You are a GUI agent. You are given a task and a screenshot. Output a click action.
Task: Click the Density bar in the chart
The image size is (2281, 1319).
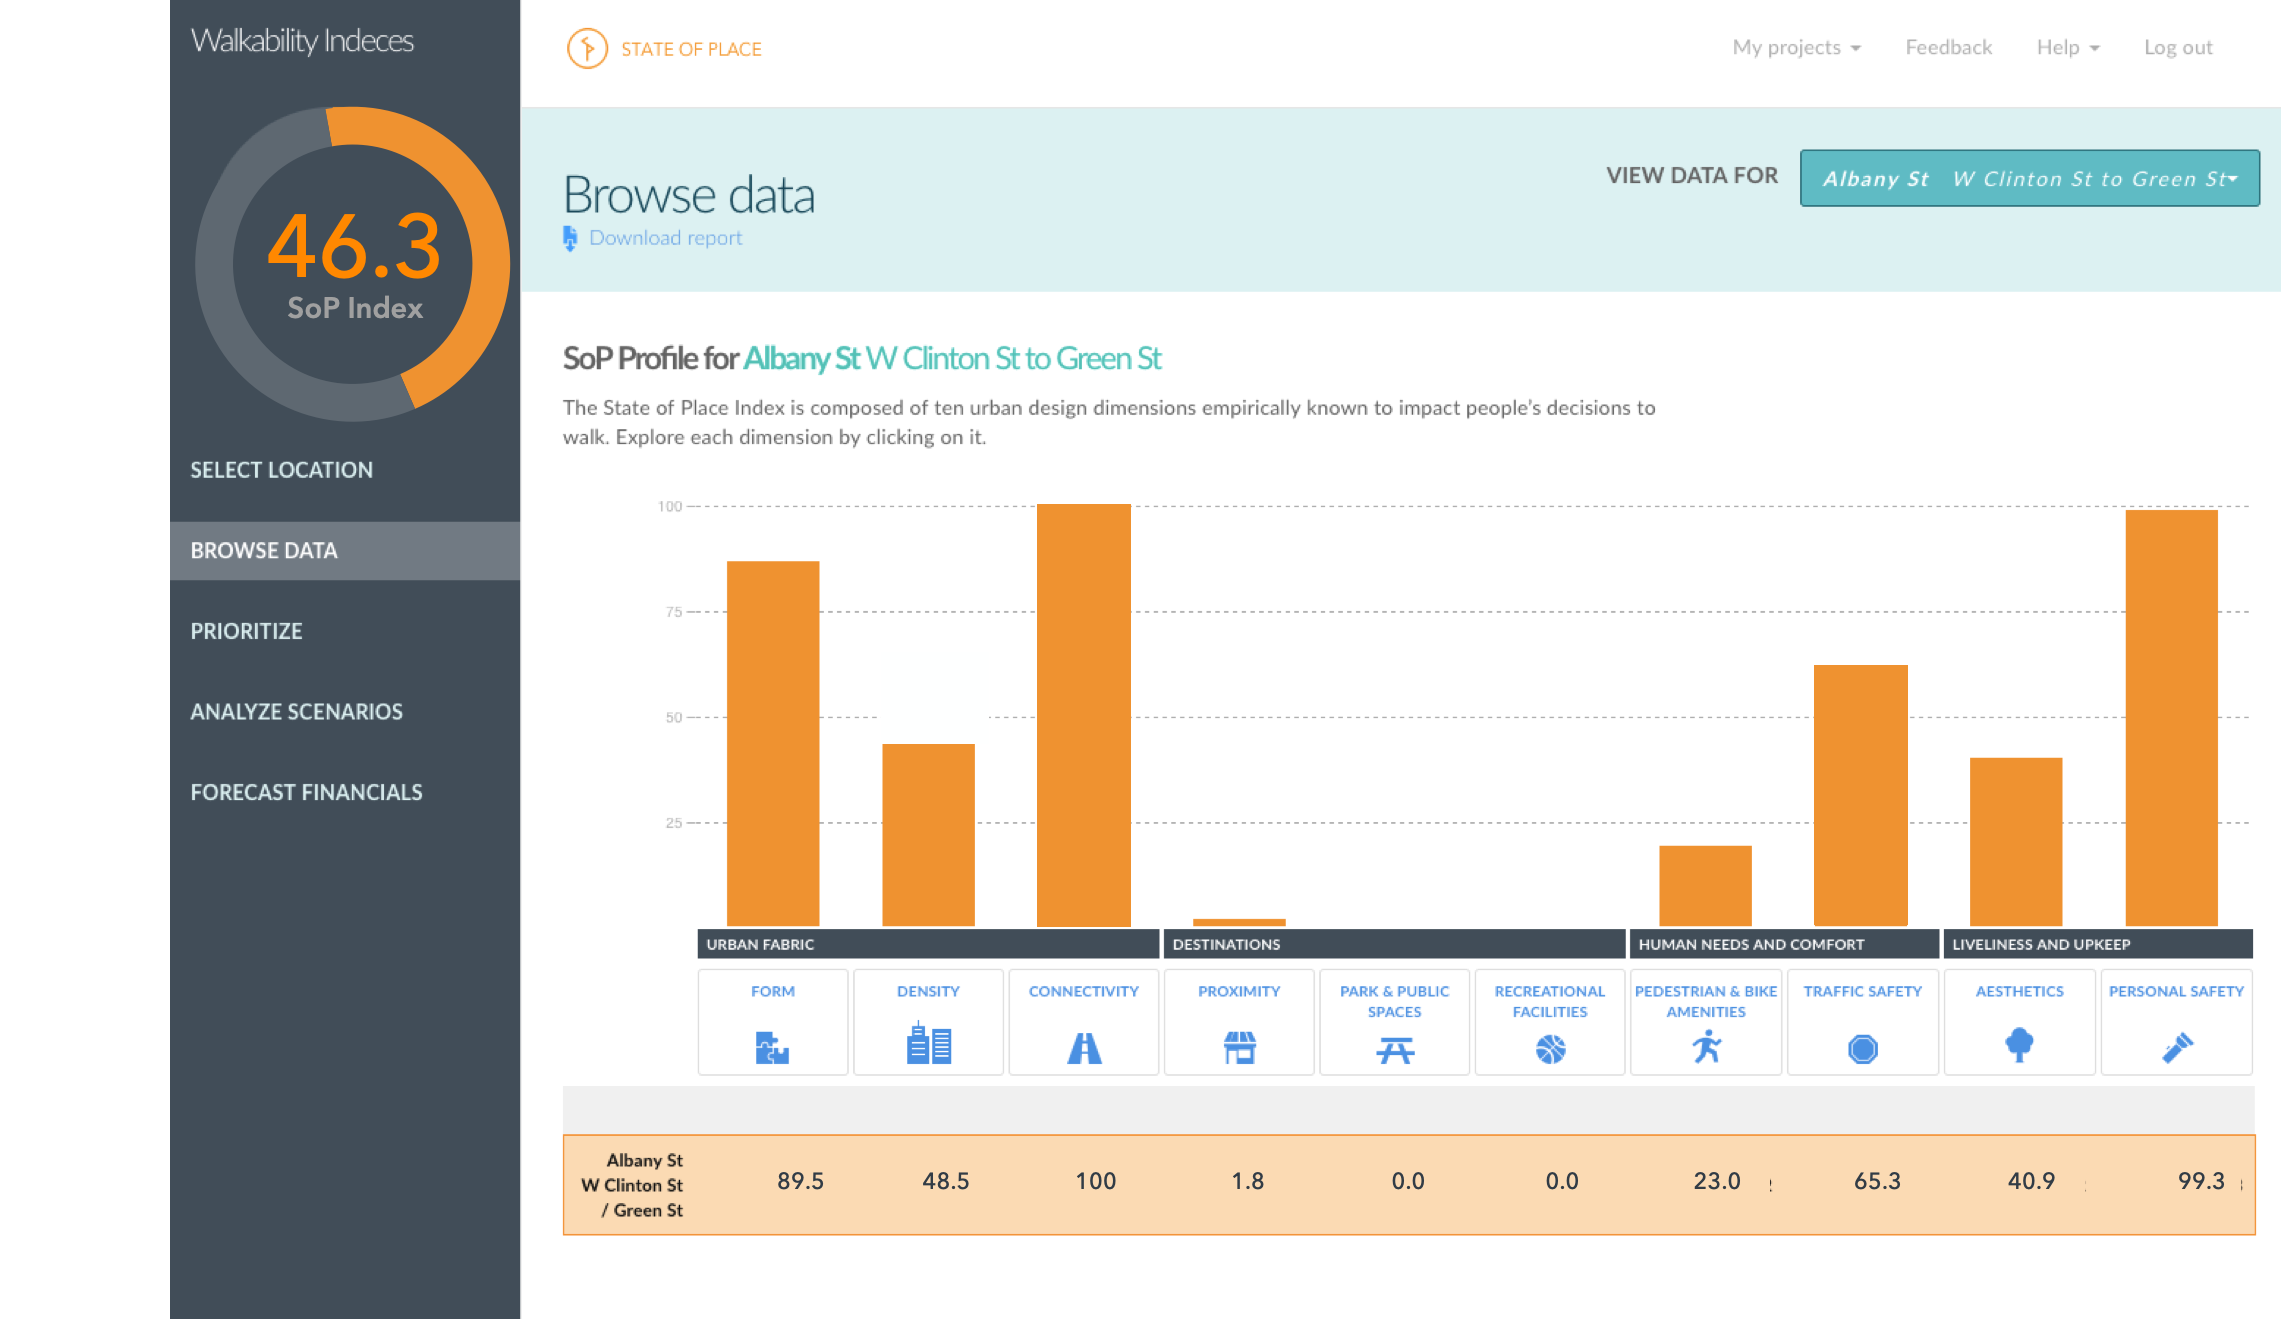click(x=928, y=835)
